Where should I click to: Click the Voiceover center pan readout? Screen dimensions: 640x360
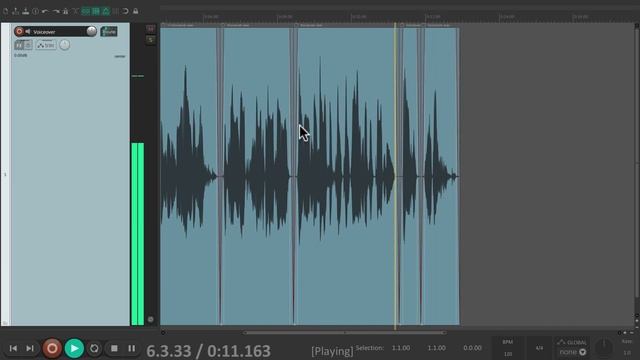click(120, 56)
